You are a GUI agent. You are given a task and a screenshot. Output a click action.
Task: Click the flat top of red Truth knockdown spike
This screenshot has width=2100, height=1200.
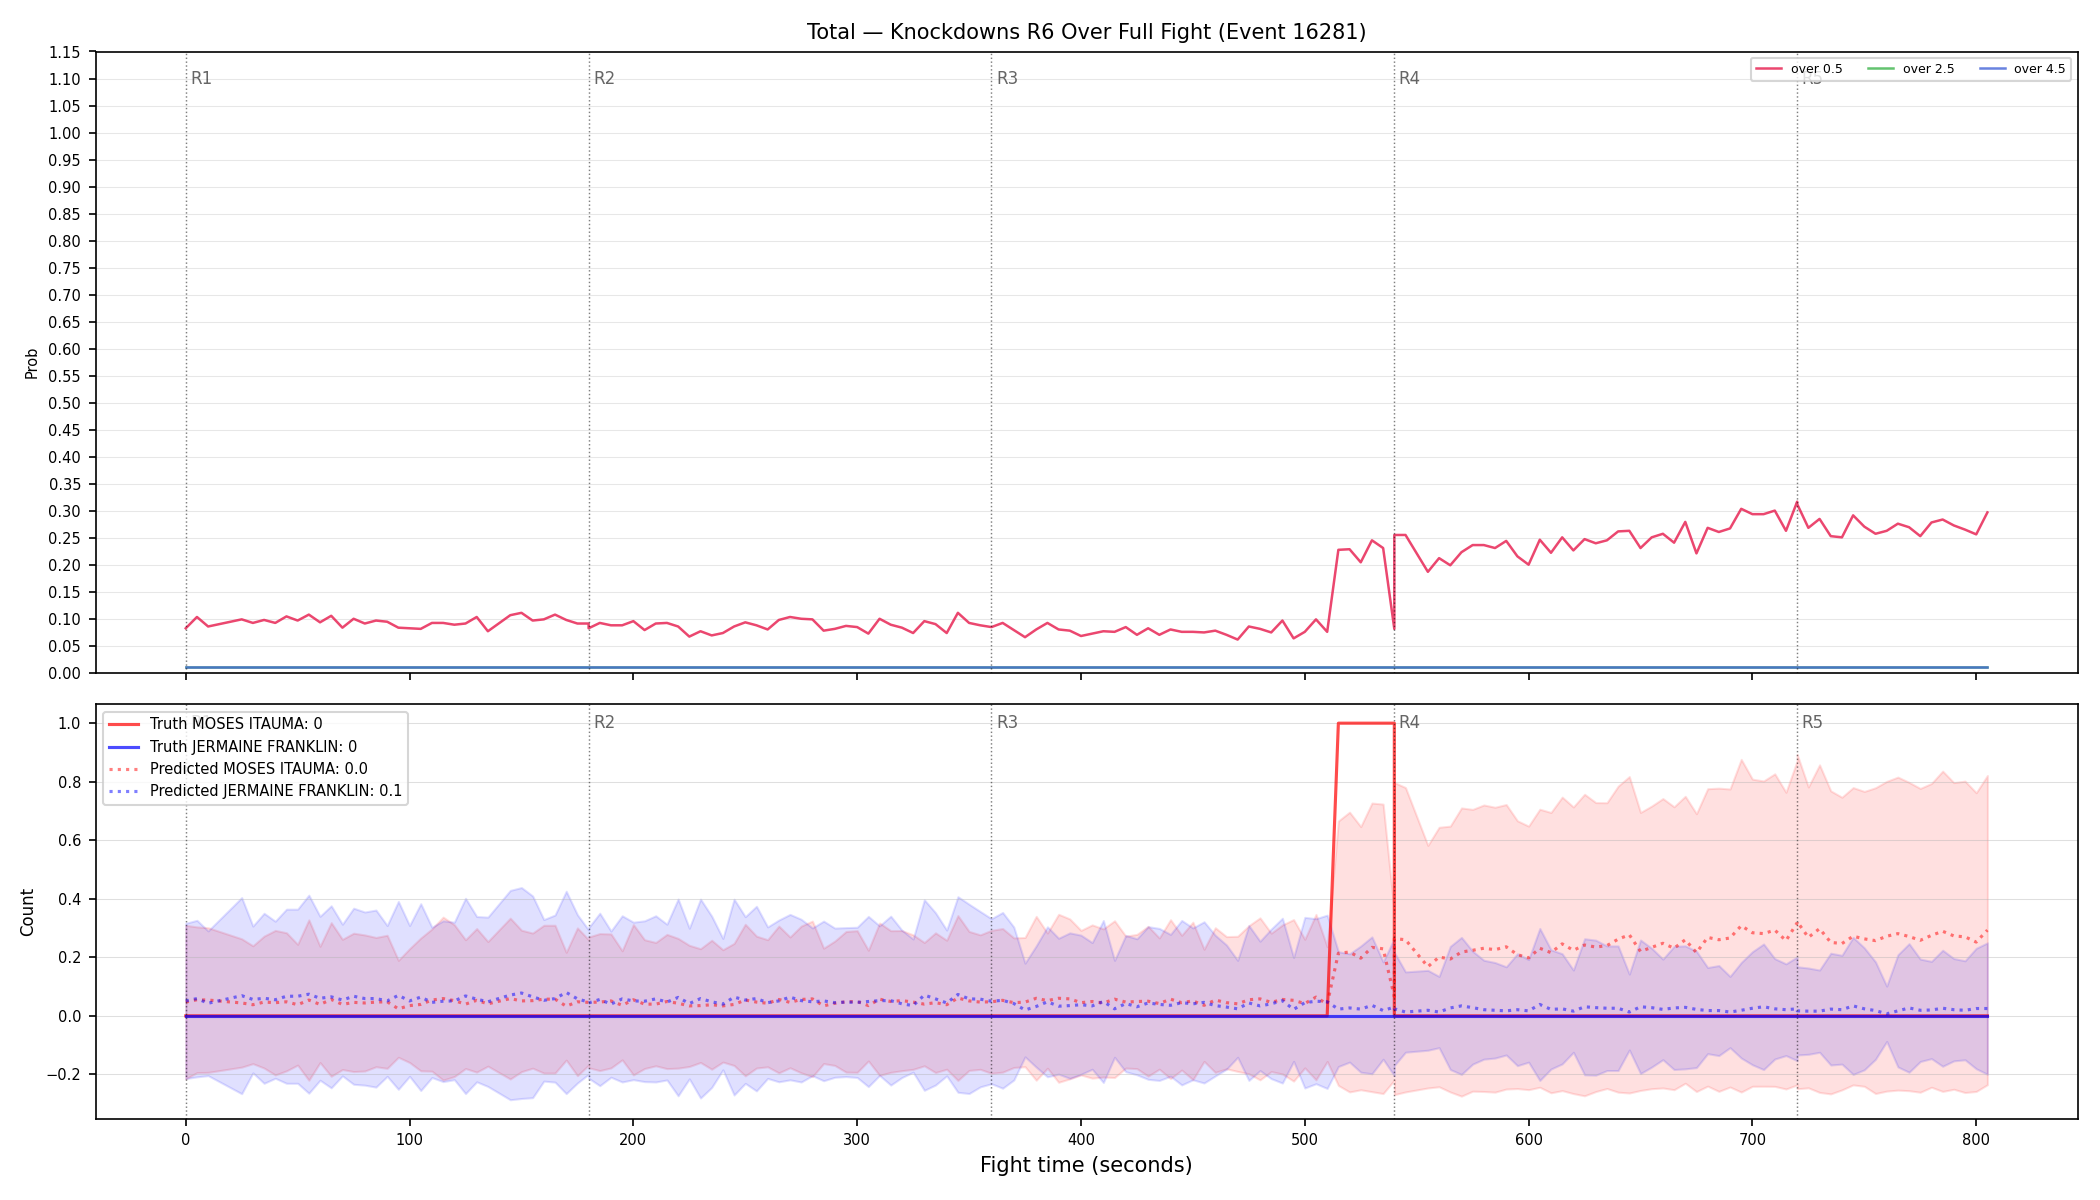1366,723
